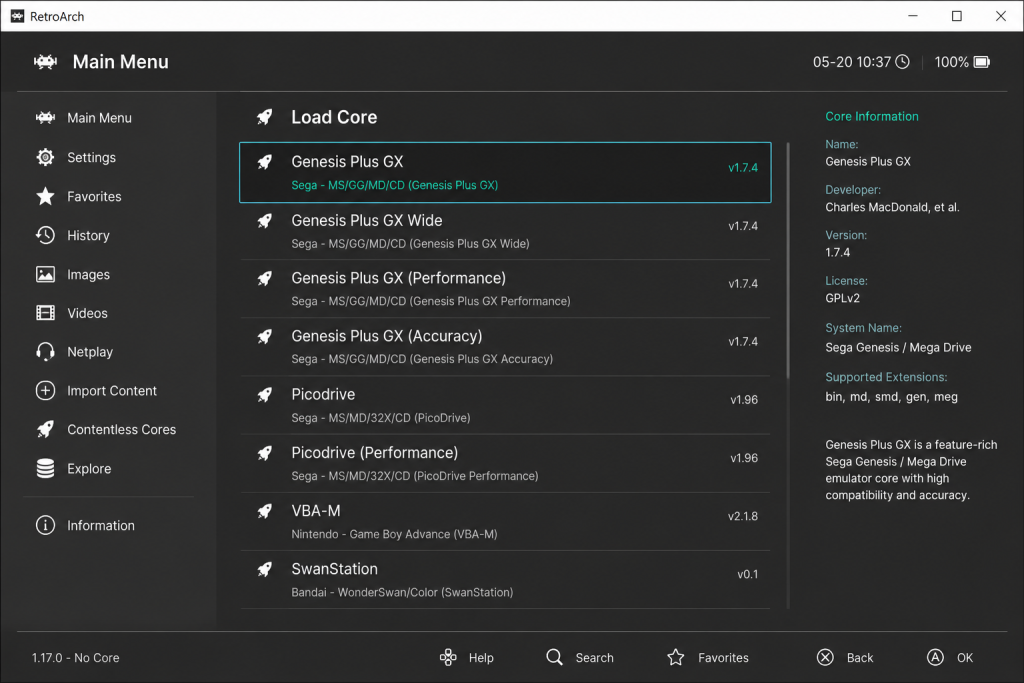The height and width of the screenshot is (683, 1024).
Task: Click the core list vertical scrollbar
Action: coord(788,261)
